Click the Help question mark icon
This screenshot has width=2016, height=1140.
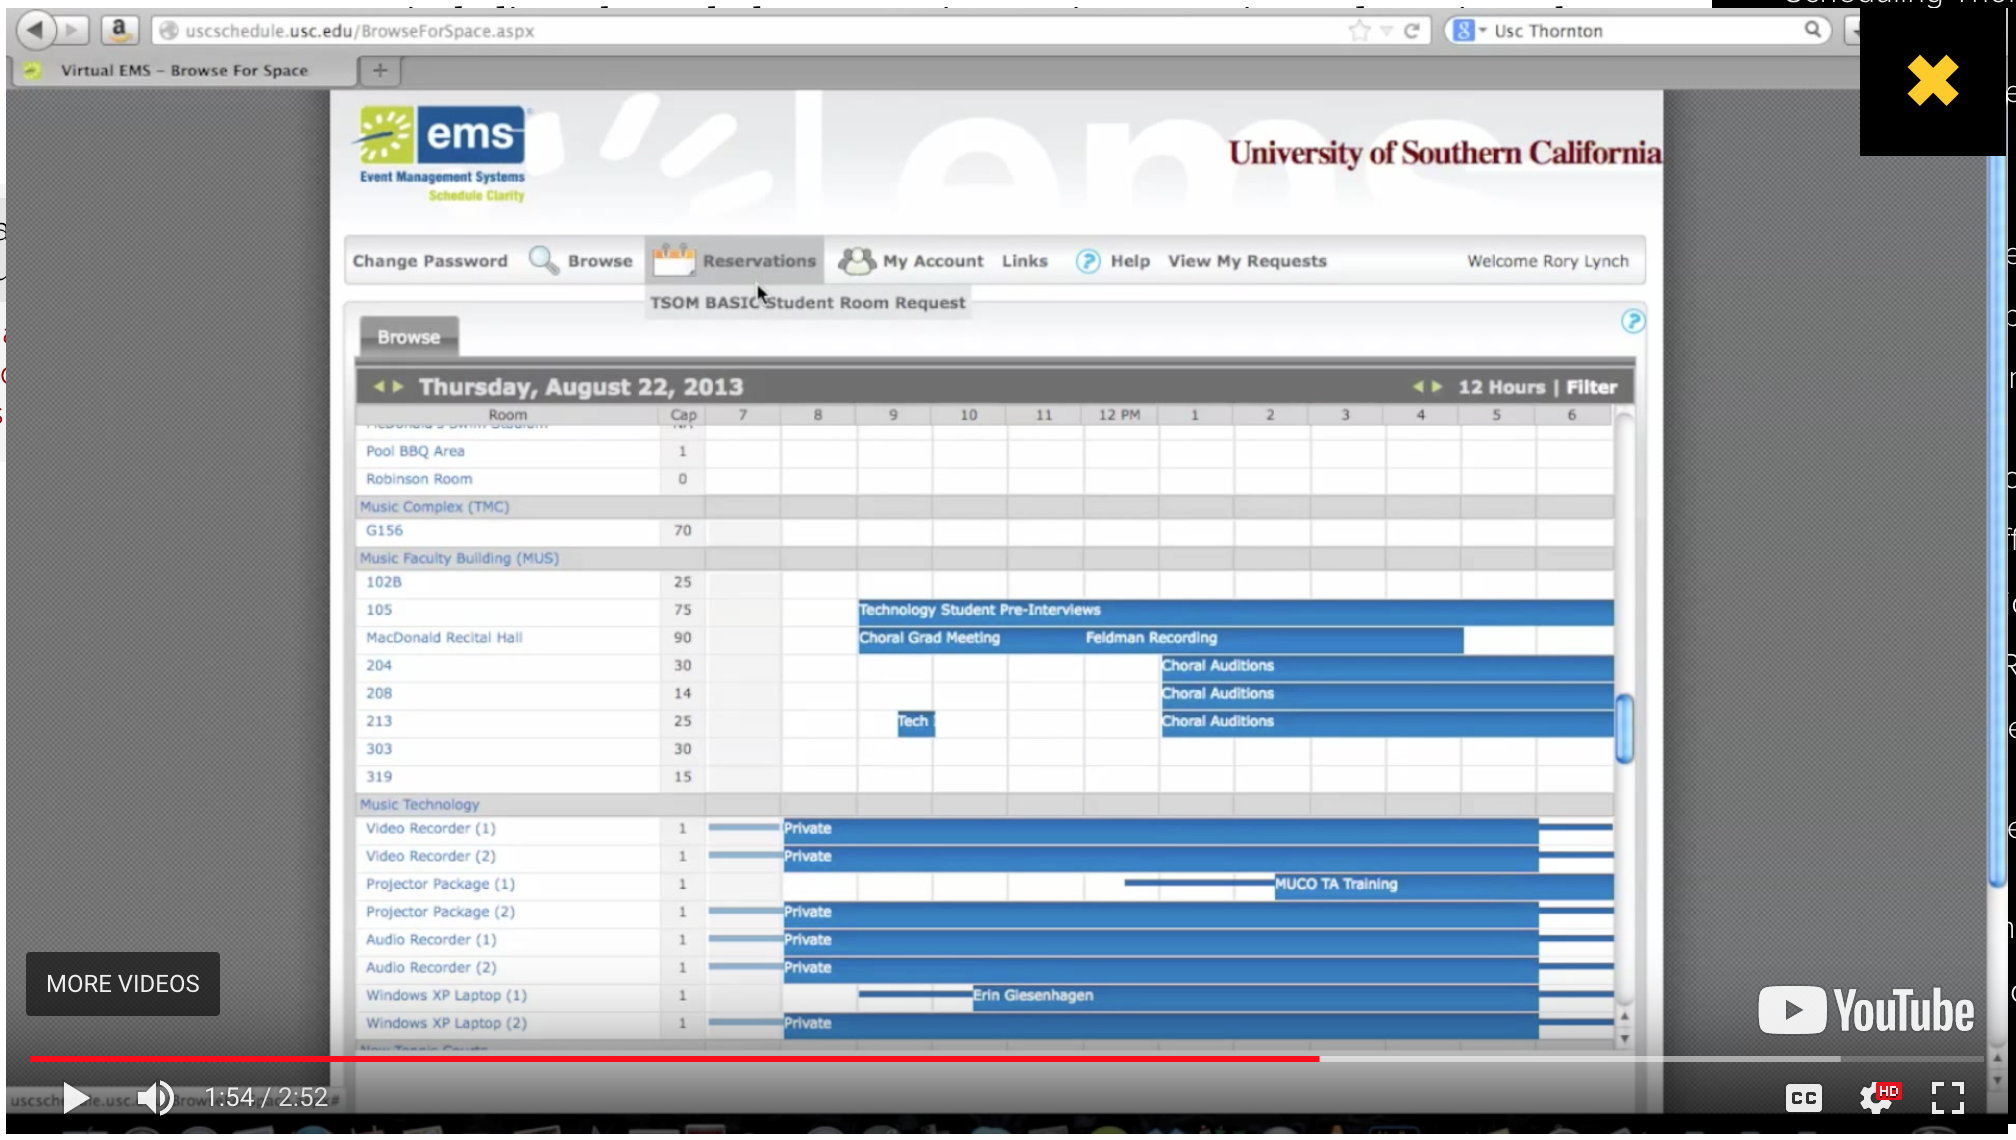point(1088,261)
